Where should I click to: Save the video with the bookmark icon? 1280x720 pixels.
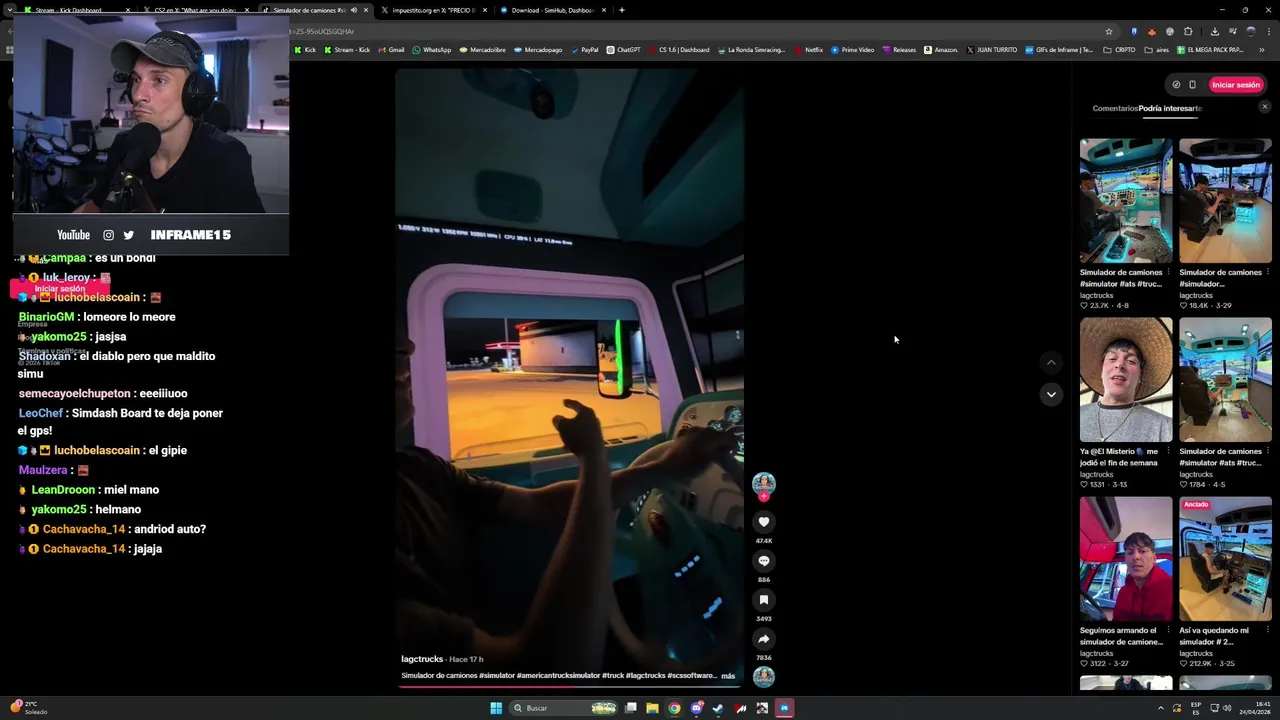pyautogui.click(x=763, y=600)
